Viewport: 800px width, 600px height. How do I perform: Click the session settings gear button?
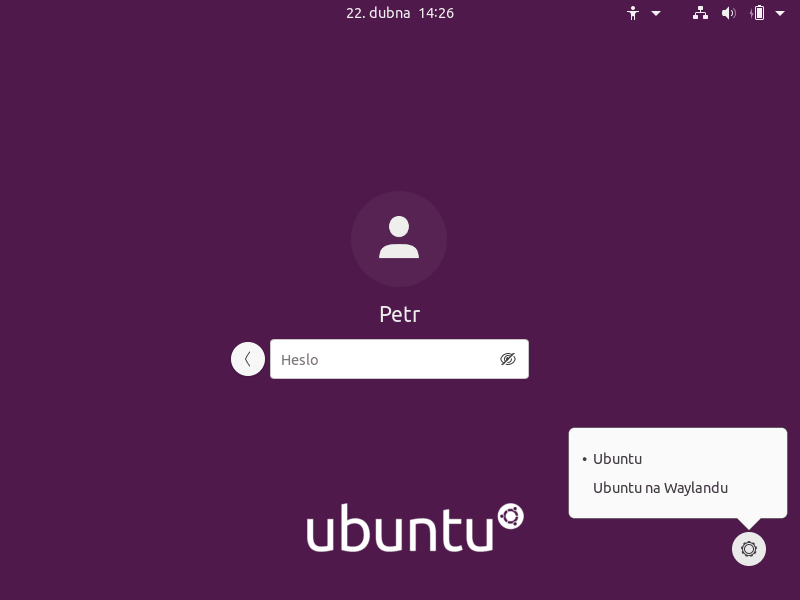[748, 549]
